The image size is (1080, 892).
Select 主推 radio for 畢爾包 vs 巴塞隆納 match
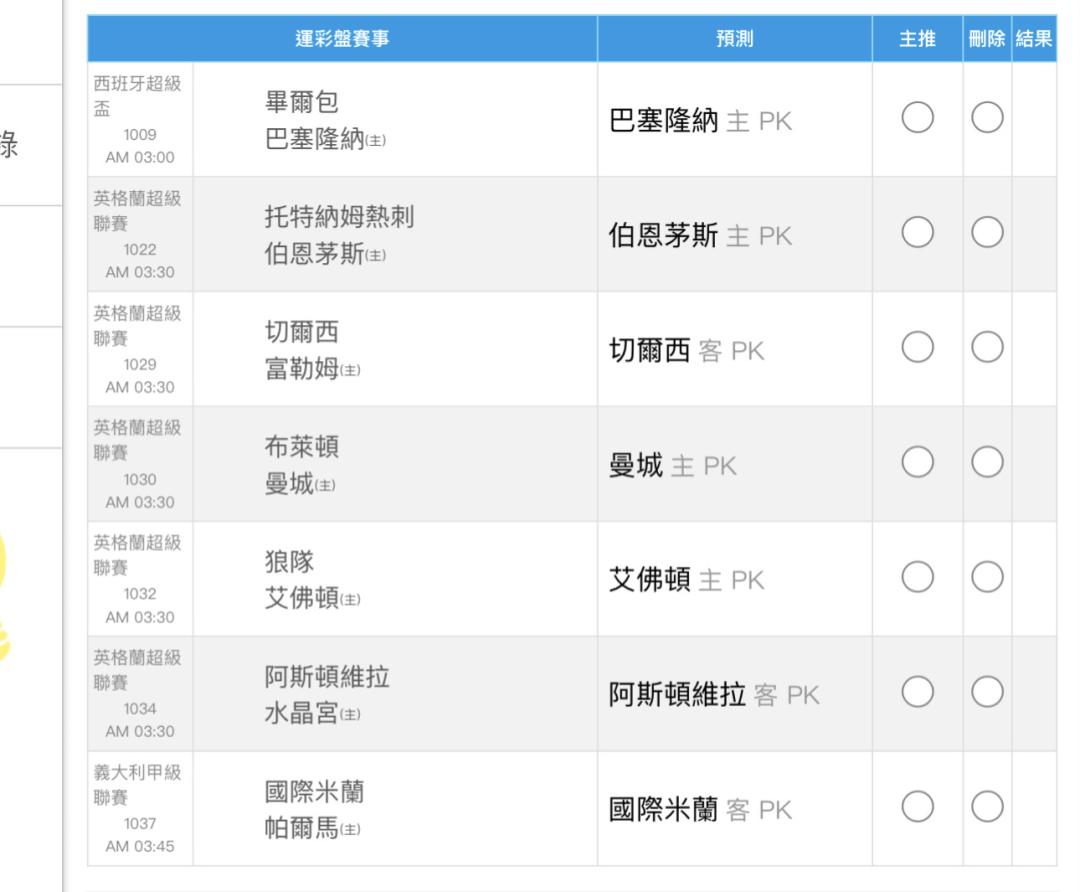click(917, 120)
